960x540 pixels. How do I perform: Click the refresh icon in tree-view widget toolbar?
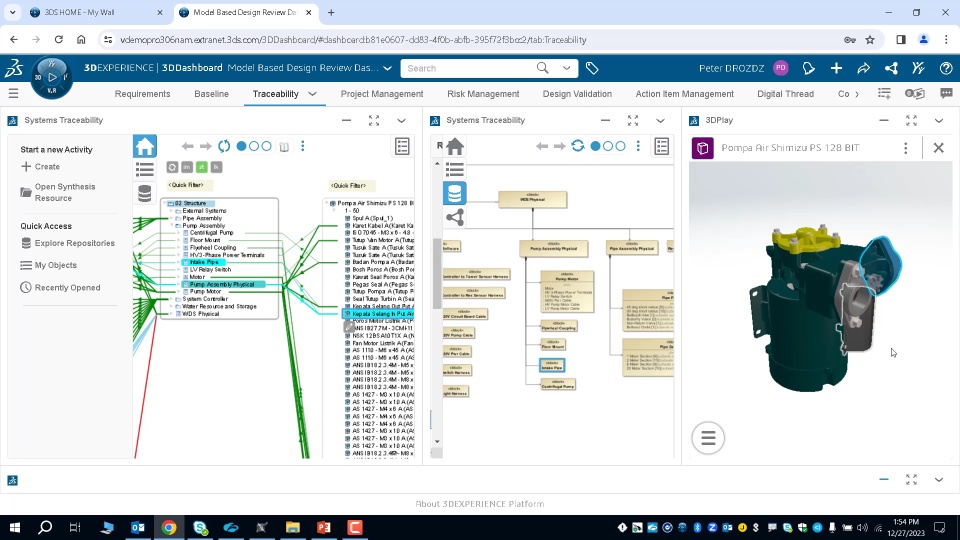(x=224, y=146)
